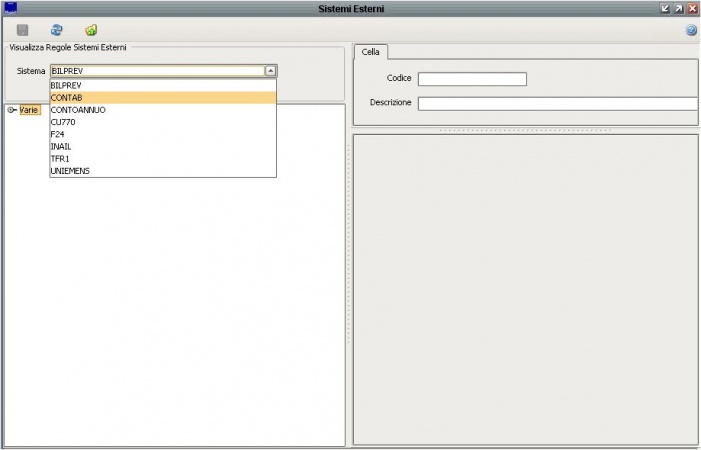701x450 pixels.
Task: Expand the Varie tree node handle
Action: point(11,110)
